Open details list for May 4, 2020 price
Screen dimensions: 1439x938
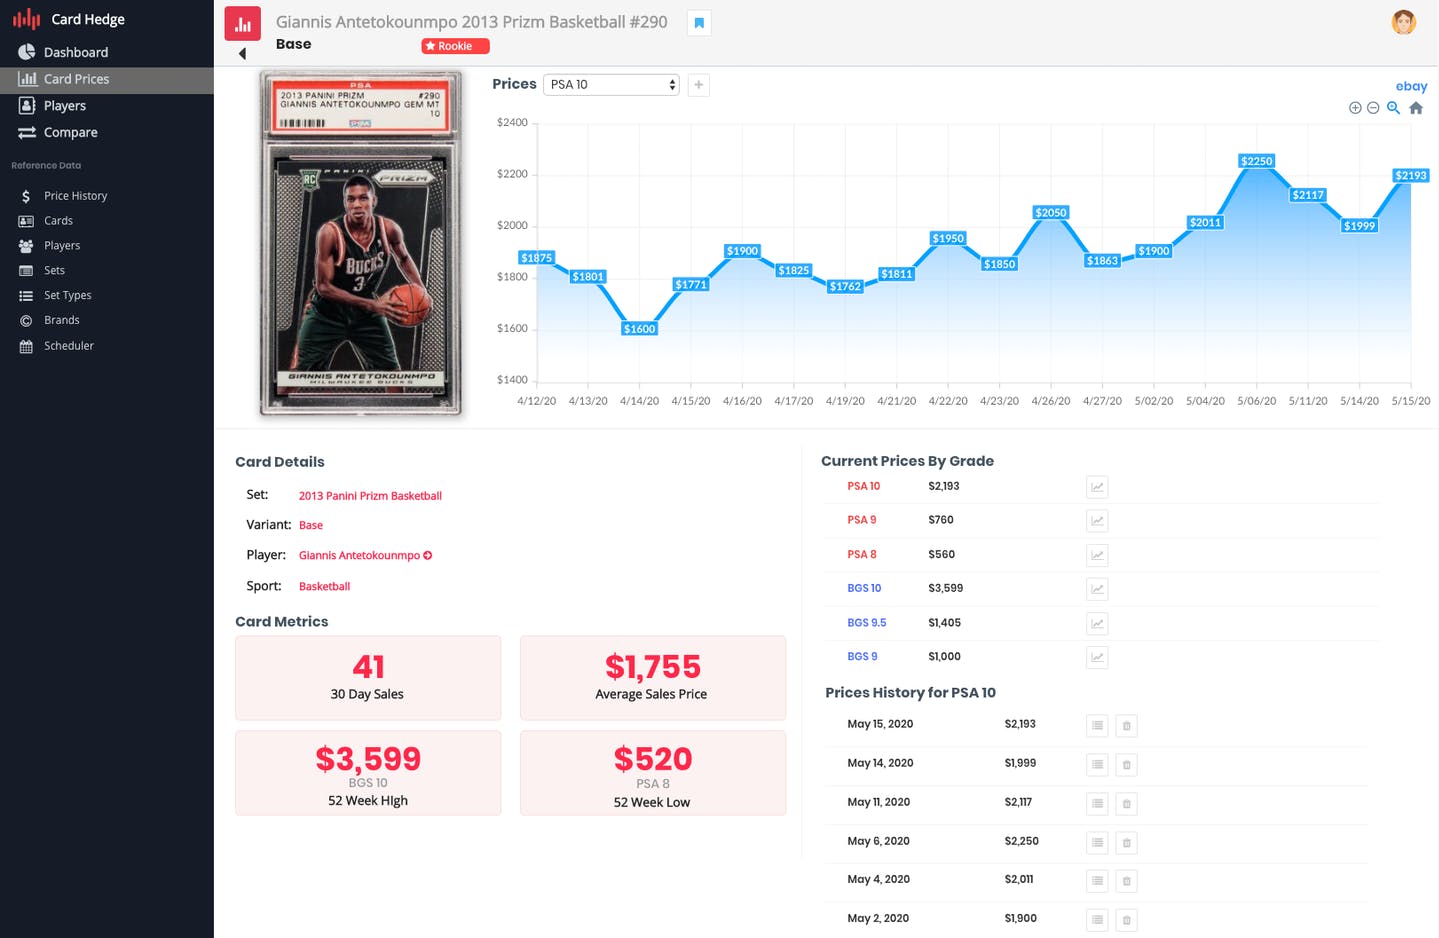[x=1097, y=881]
